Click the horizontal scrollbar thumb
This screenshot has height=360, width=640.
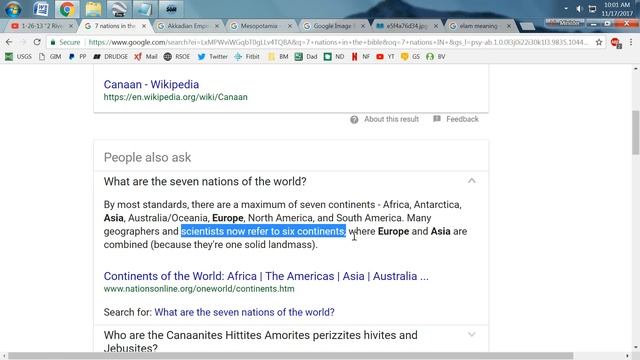(x=291, y=356)
